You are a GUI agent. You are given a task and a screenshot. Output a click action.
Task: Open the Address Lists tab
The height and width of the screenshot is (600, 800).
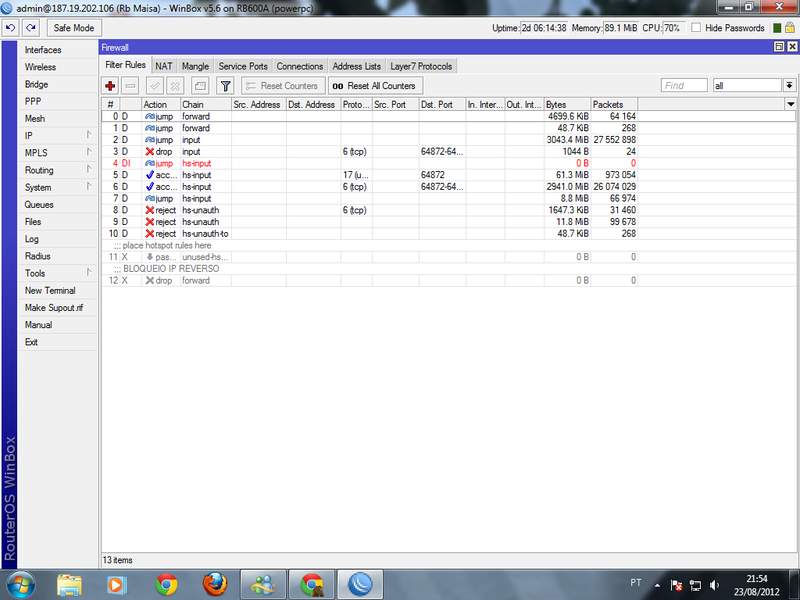pos(357,66)
